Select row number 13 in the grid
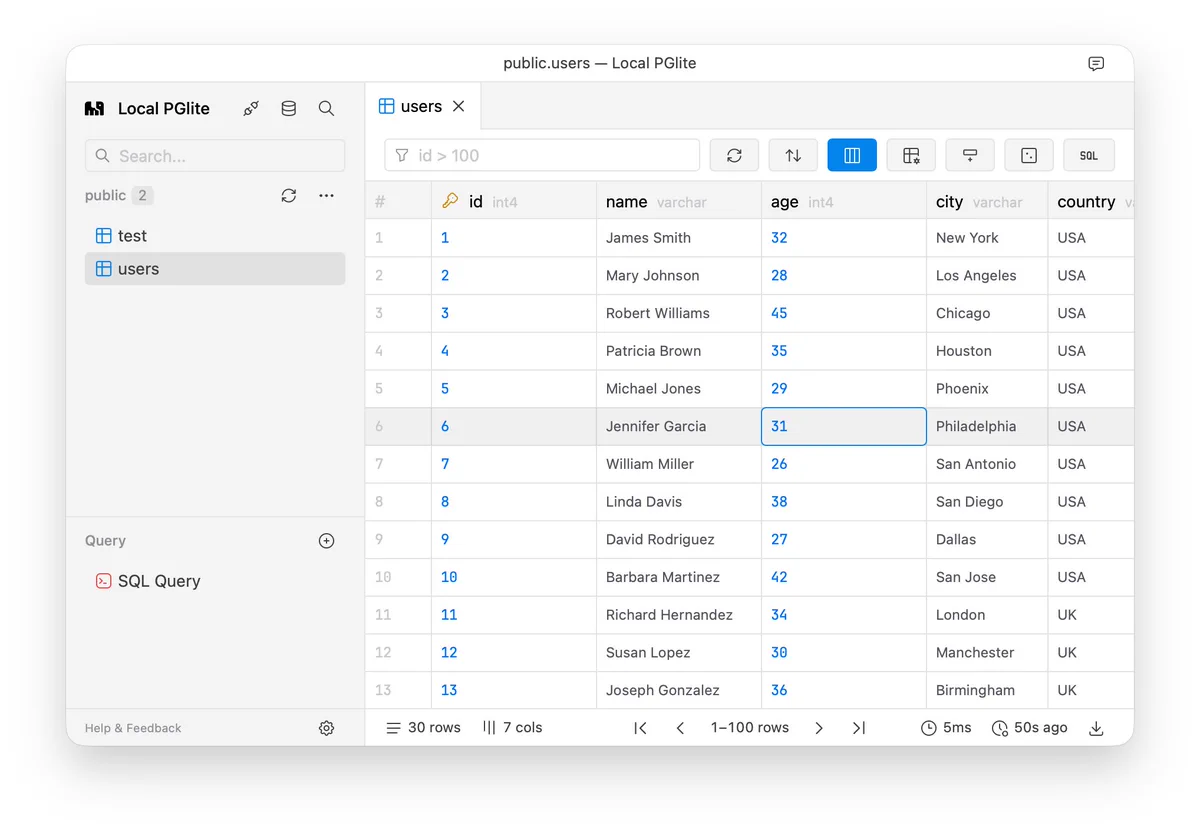Image resolution: width=1200 pixels, height=833 pixels. pyautogui.click(x=398, y=690)
